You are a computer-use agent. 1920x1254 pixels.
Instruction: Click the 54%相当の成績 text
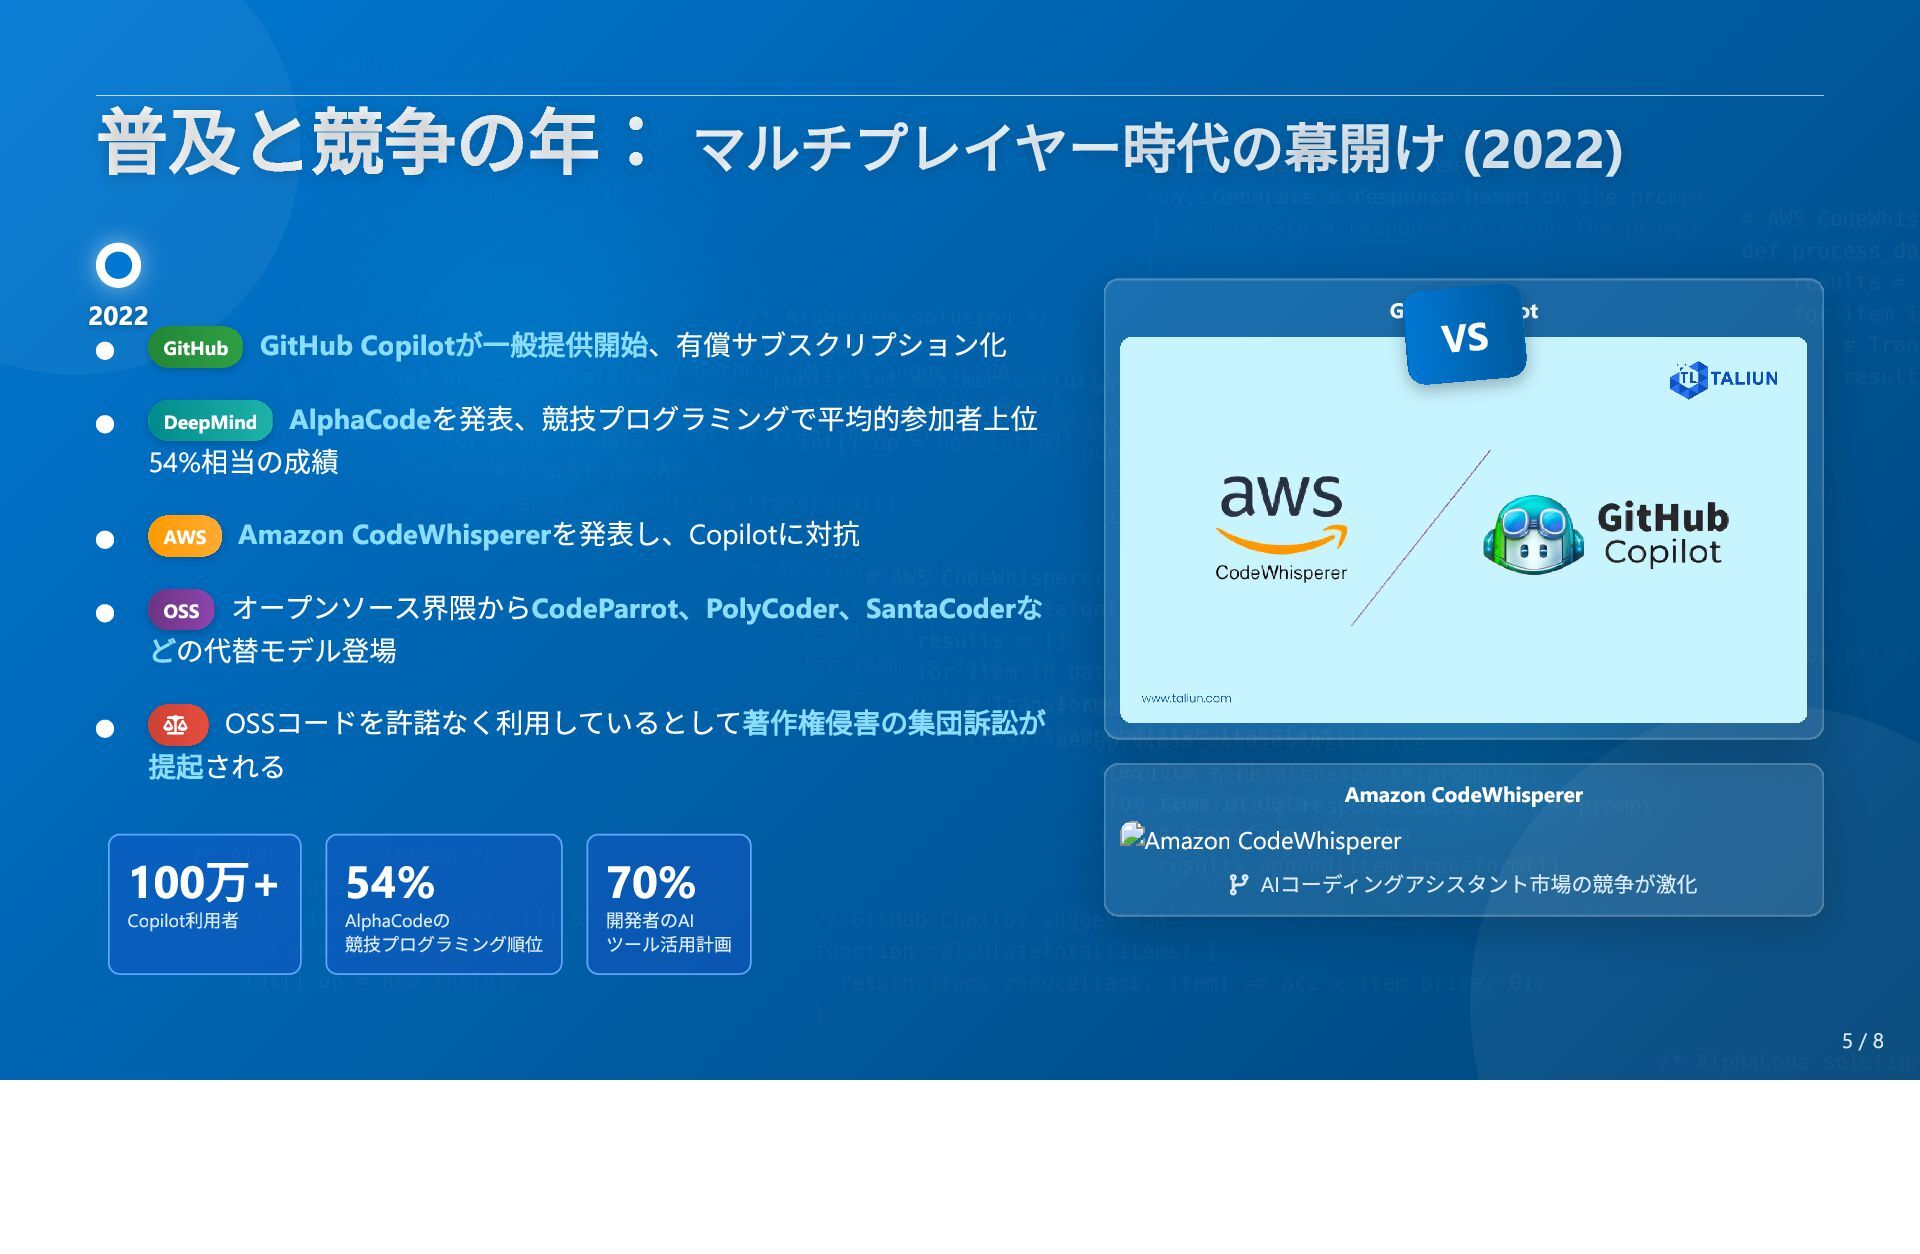coord(244,462)
